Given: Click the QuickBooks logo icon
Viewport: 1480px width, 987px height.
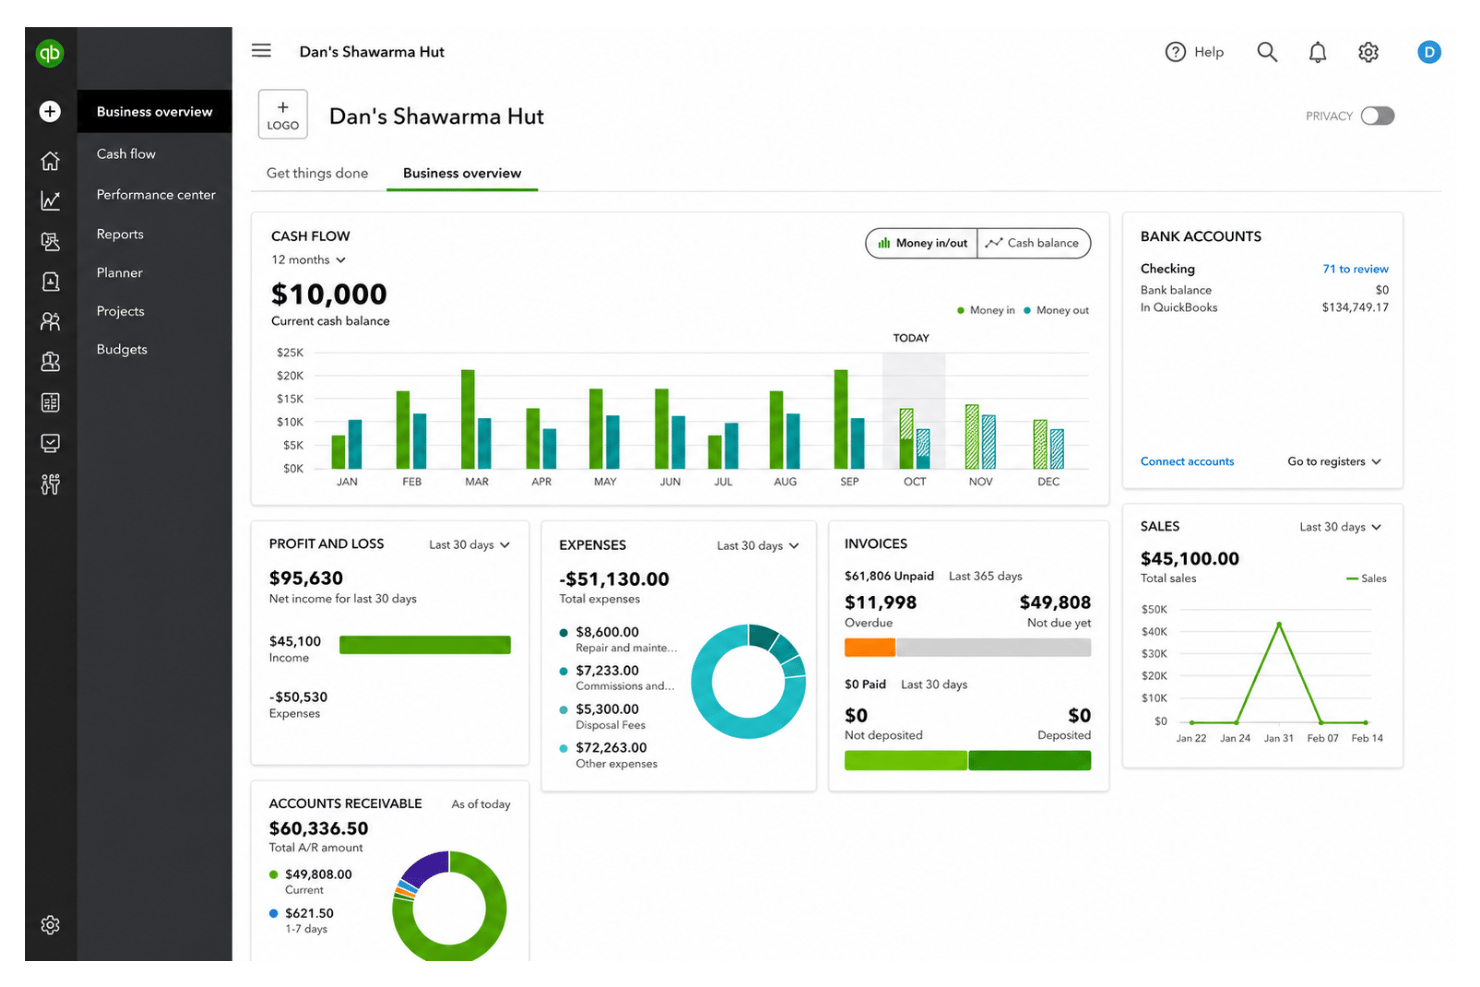Looking at the screenshot, I should click(x=50, y=53).
